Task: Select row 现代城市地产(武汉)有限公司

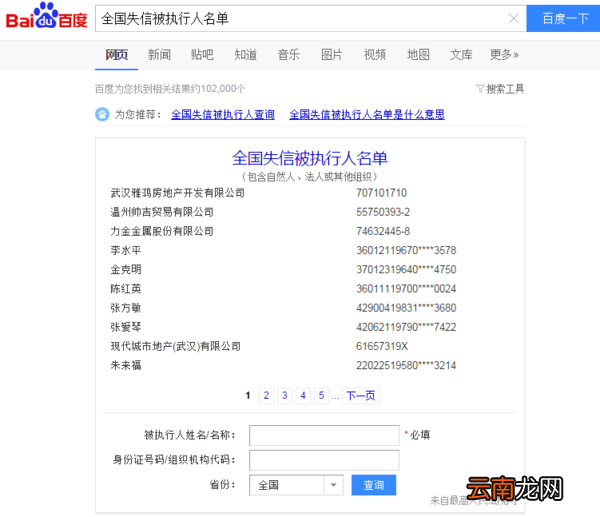Action: (175, 346)
